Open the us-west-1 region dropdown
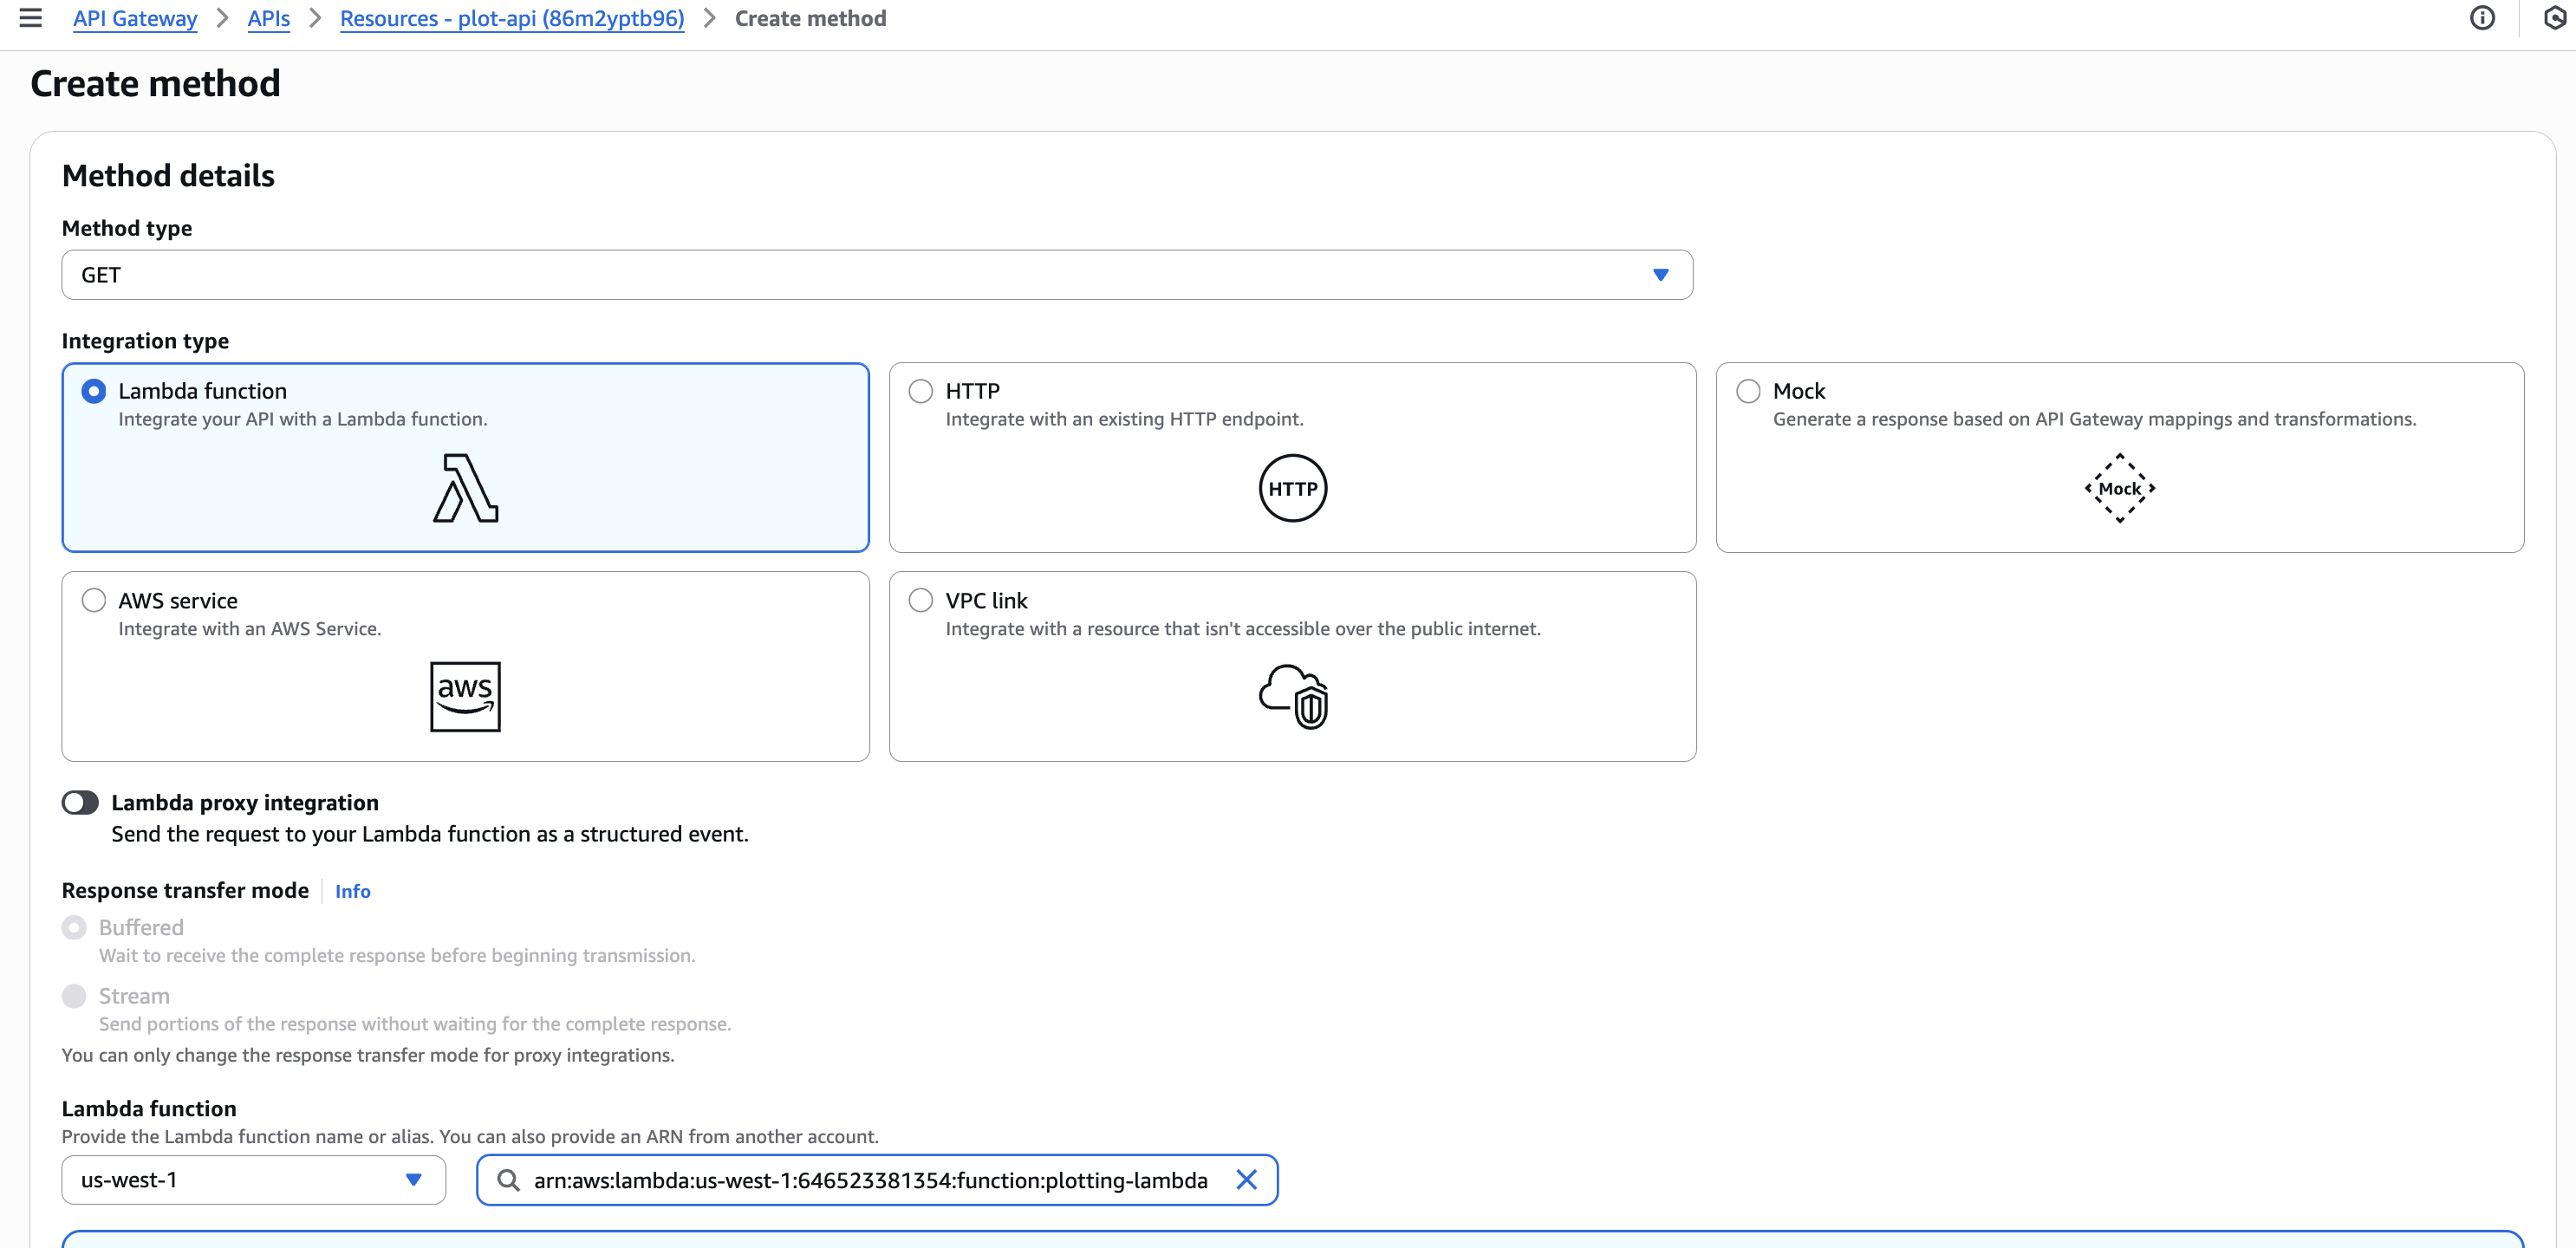This screenshot has width=2576, height=1248. coord(252,1180)
